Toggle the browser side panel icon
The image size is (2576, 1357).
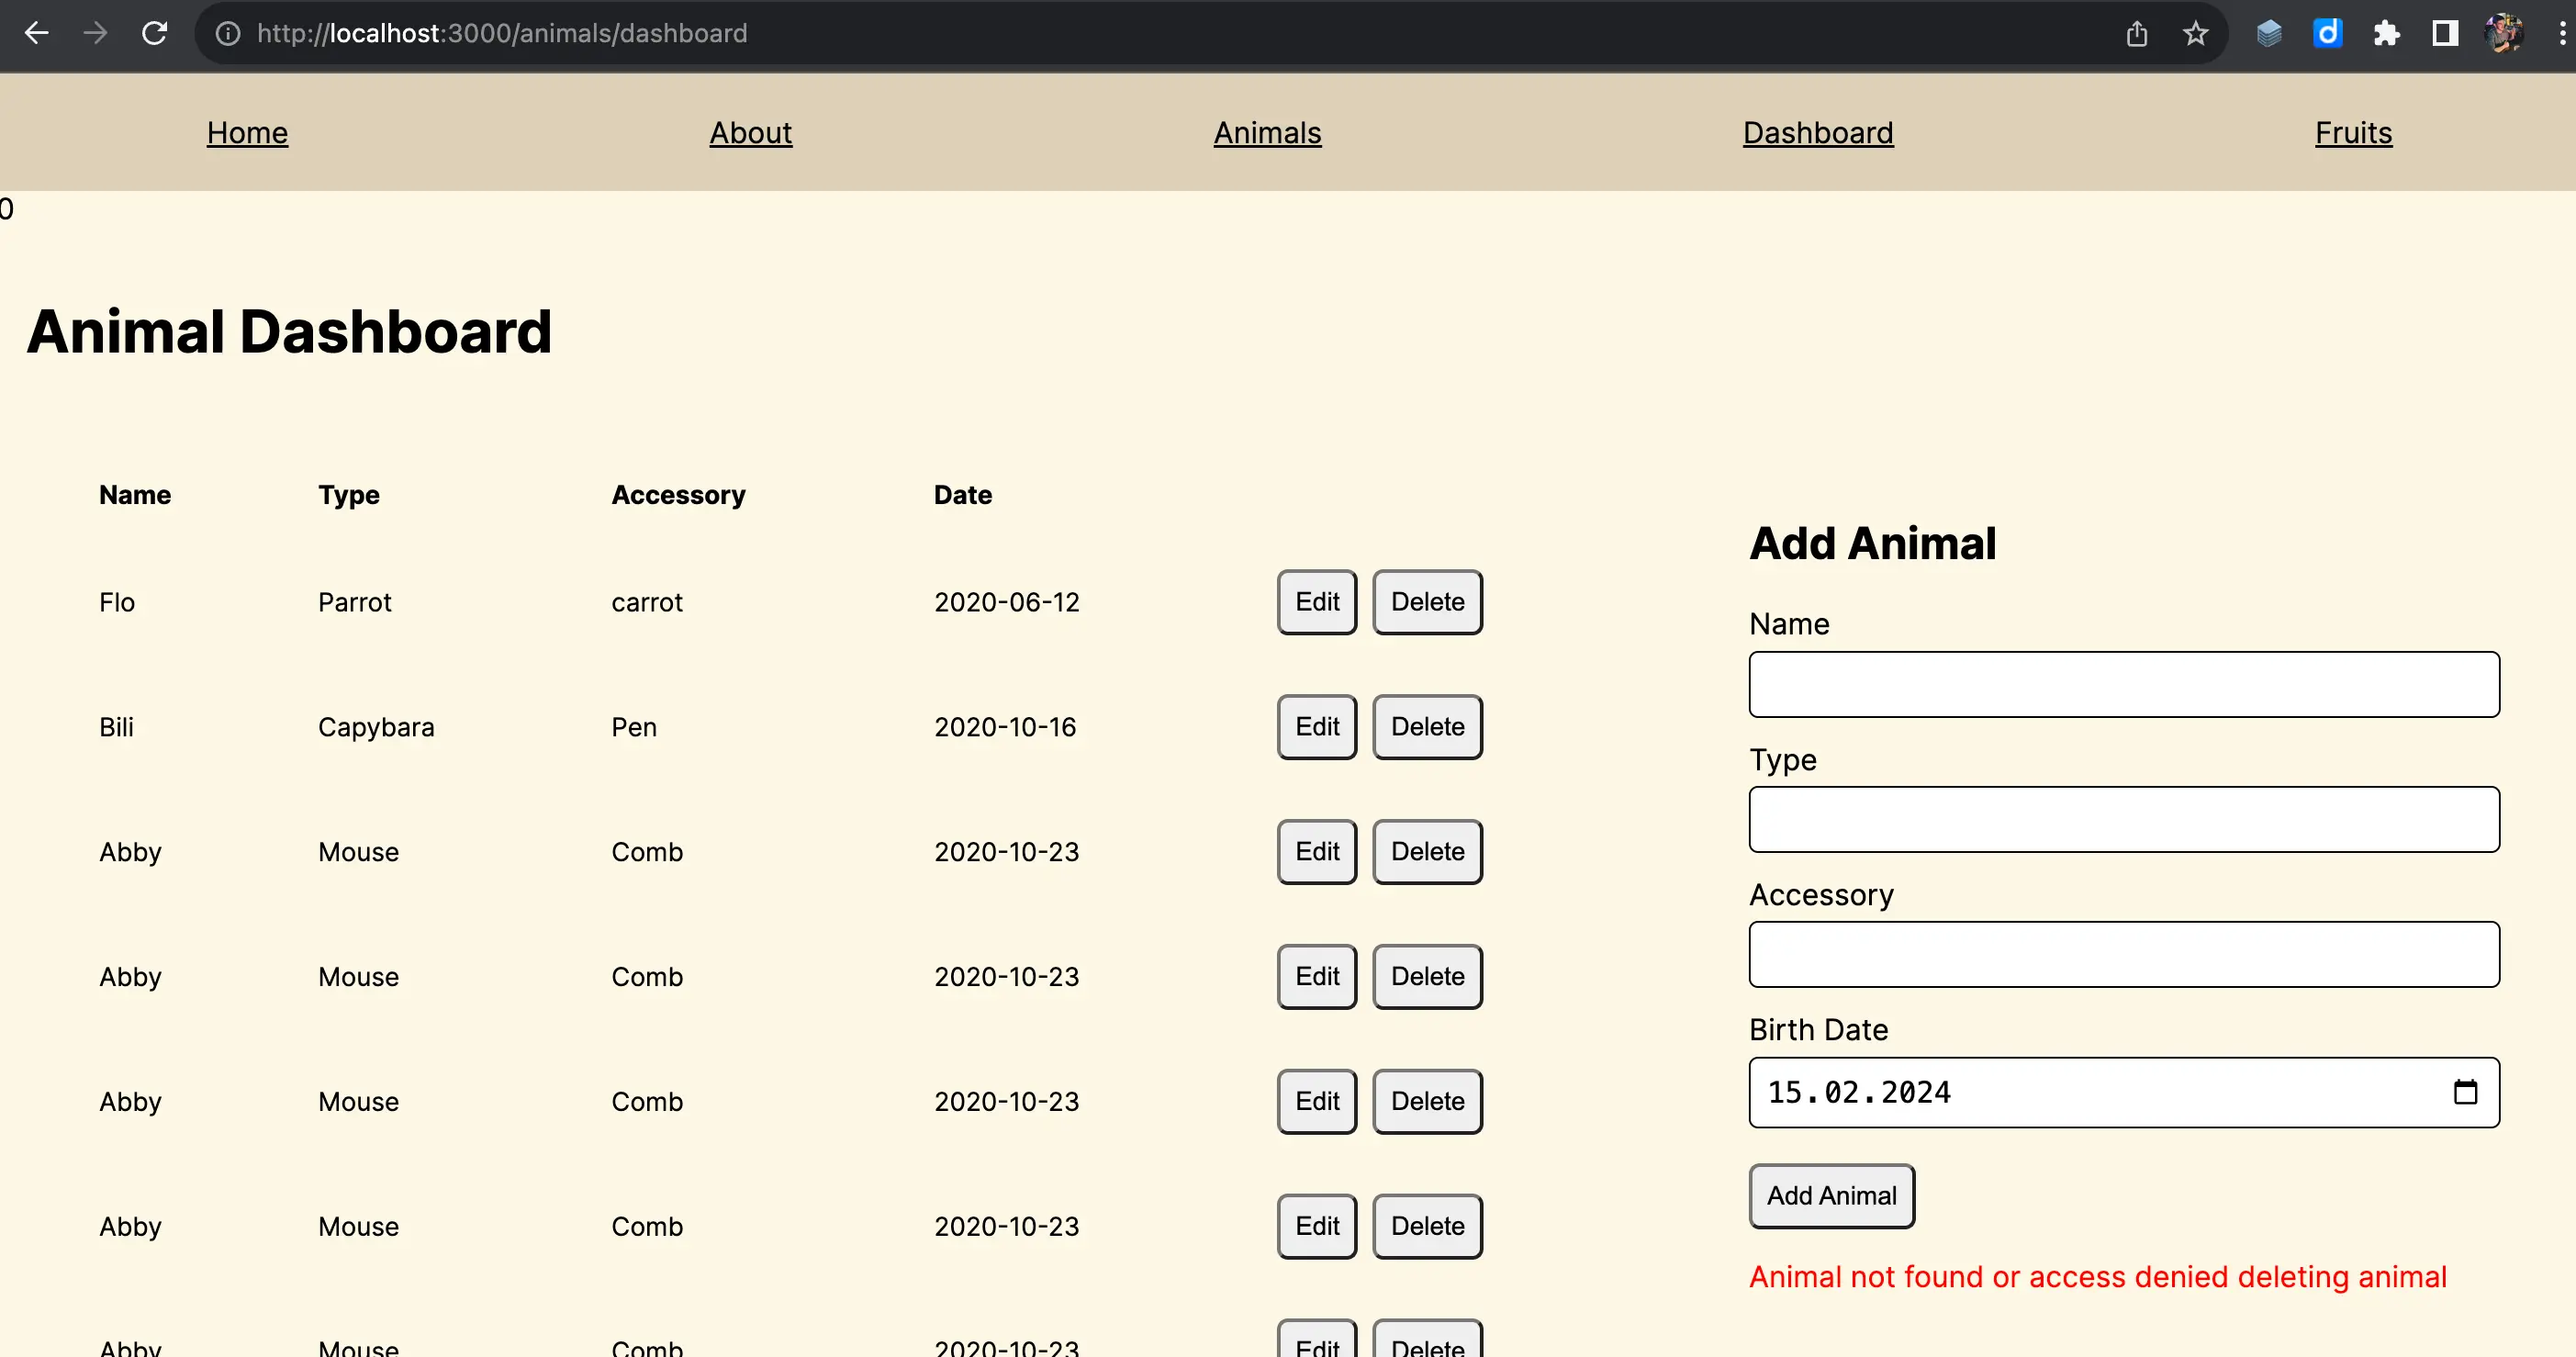point(2445,33)
